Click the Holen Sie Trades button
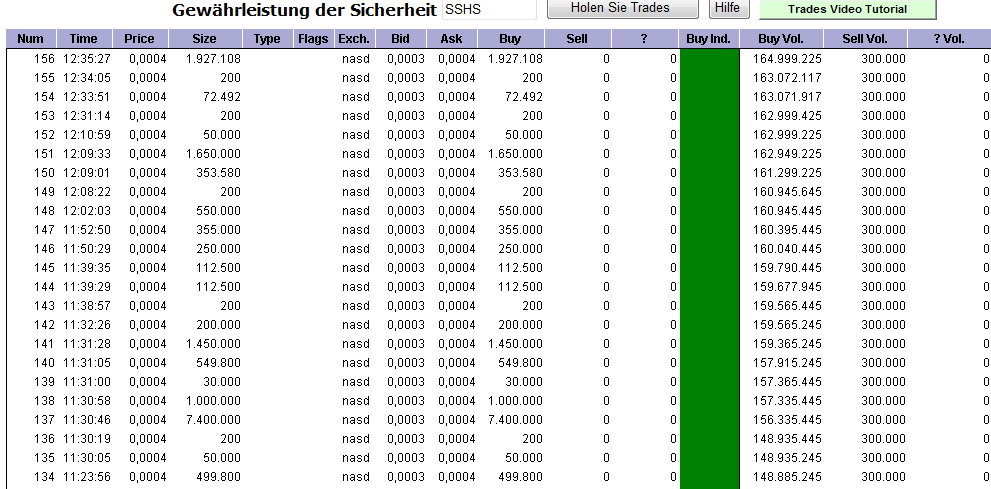991x489 pixels. pos(623,8)
